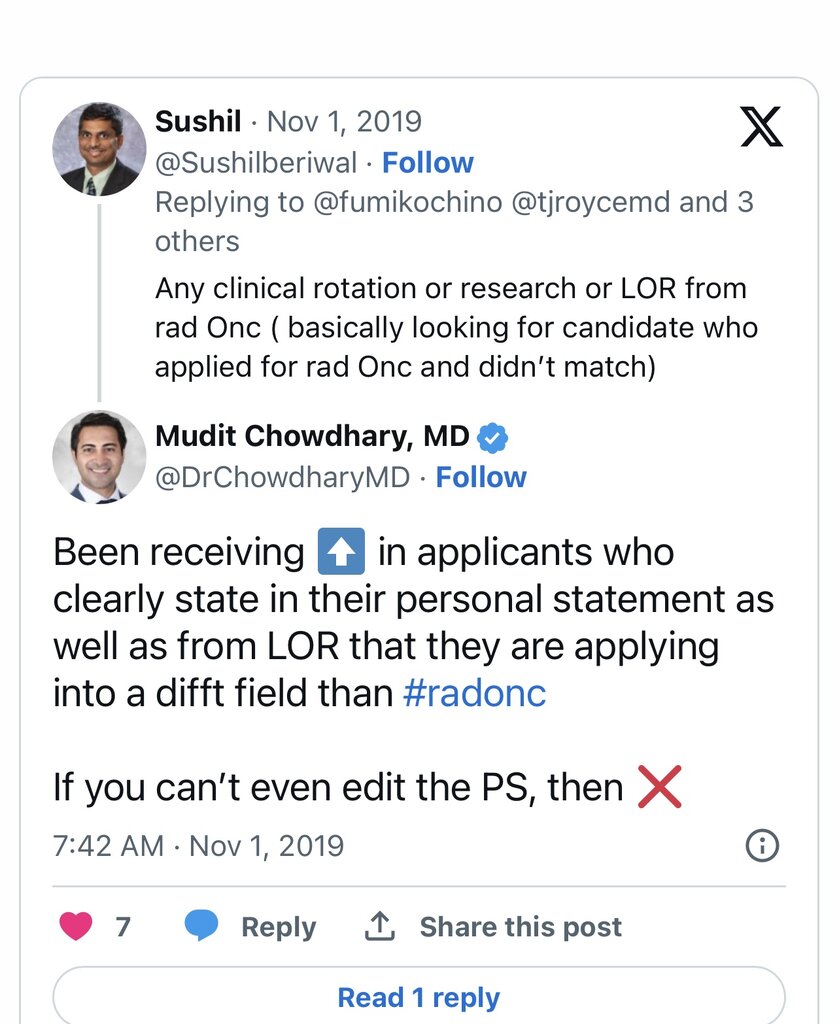Like the post with the heart icon

click(x=76, y=927)
